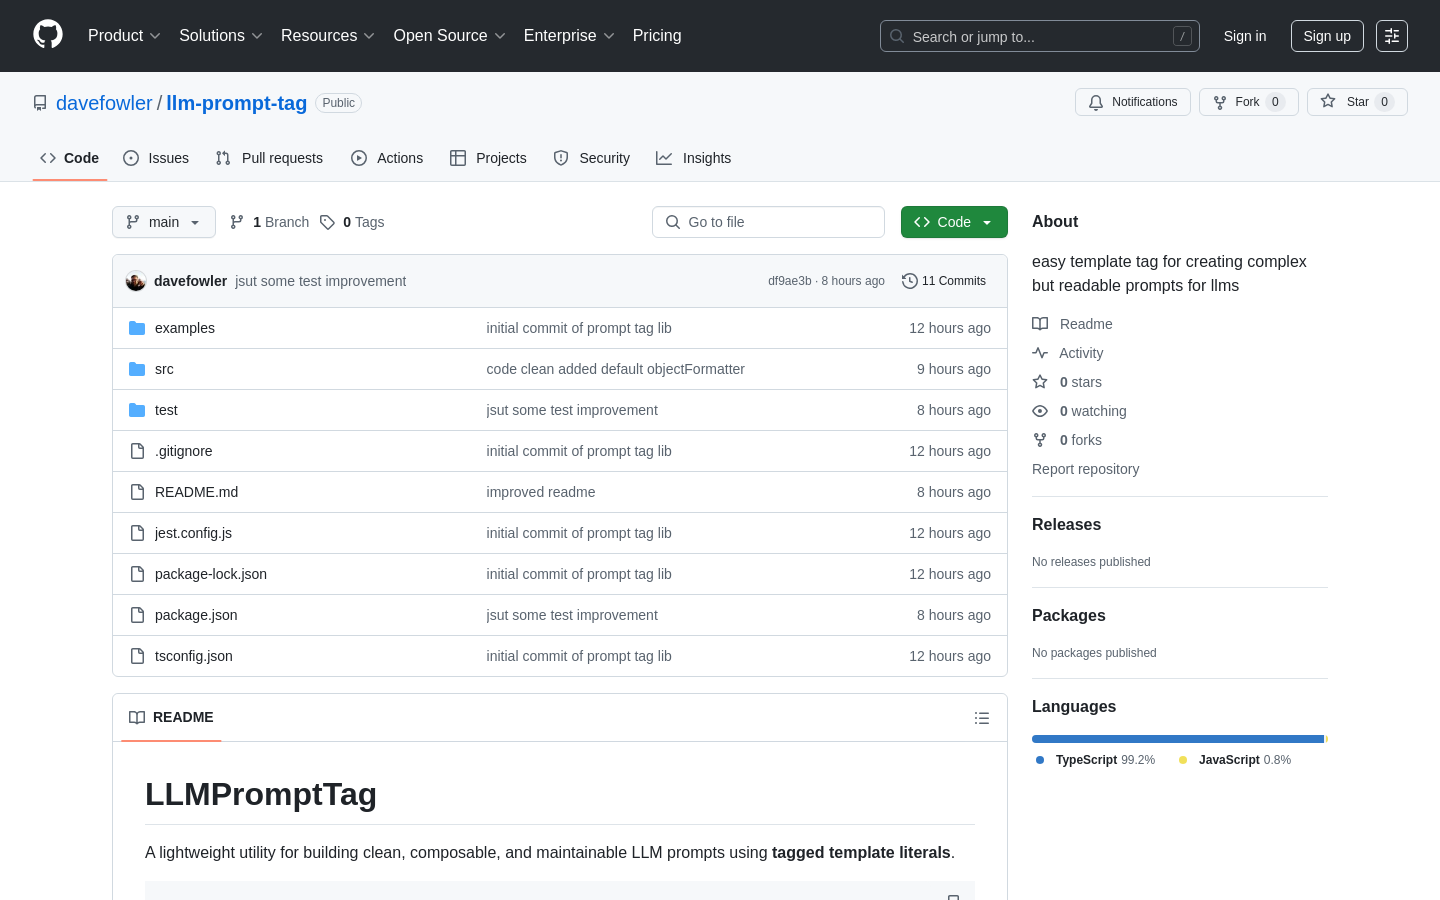
Task: Click the test folder icon
Action: click(x=137, y=410)
